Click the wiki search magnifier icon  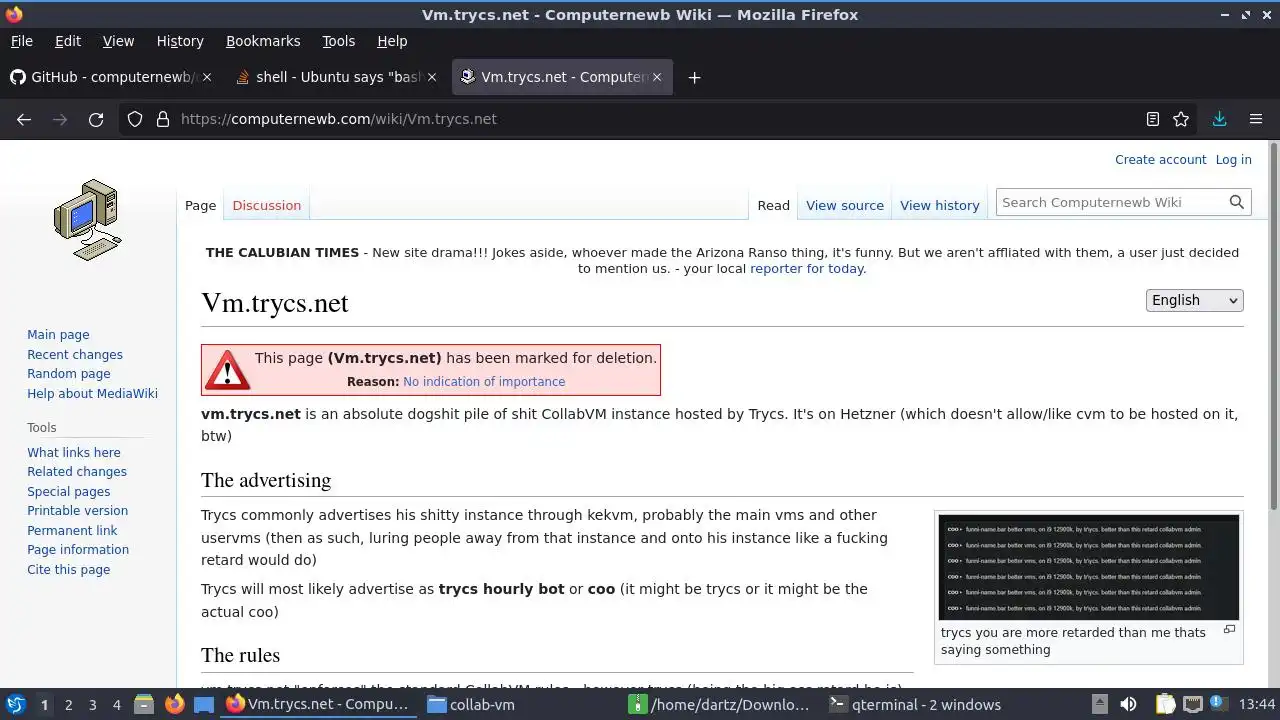tap(1237, 202)
